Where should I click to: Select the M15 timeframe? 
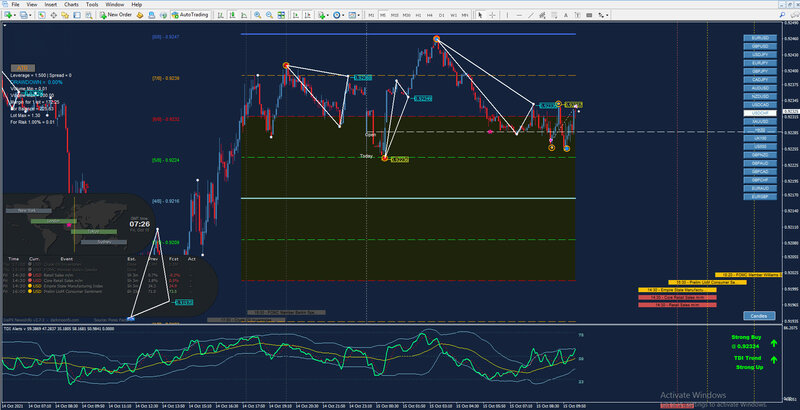pyautogui.click(x=394, y=15)
